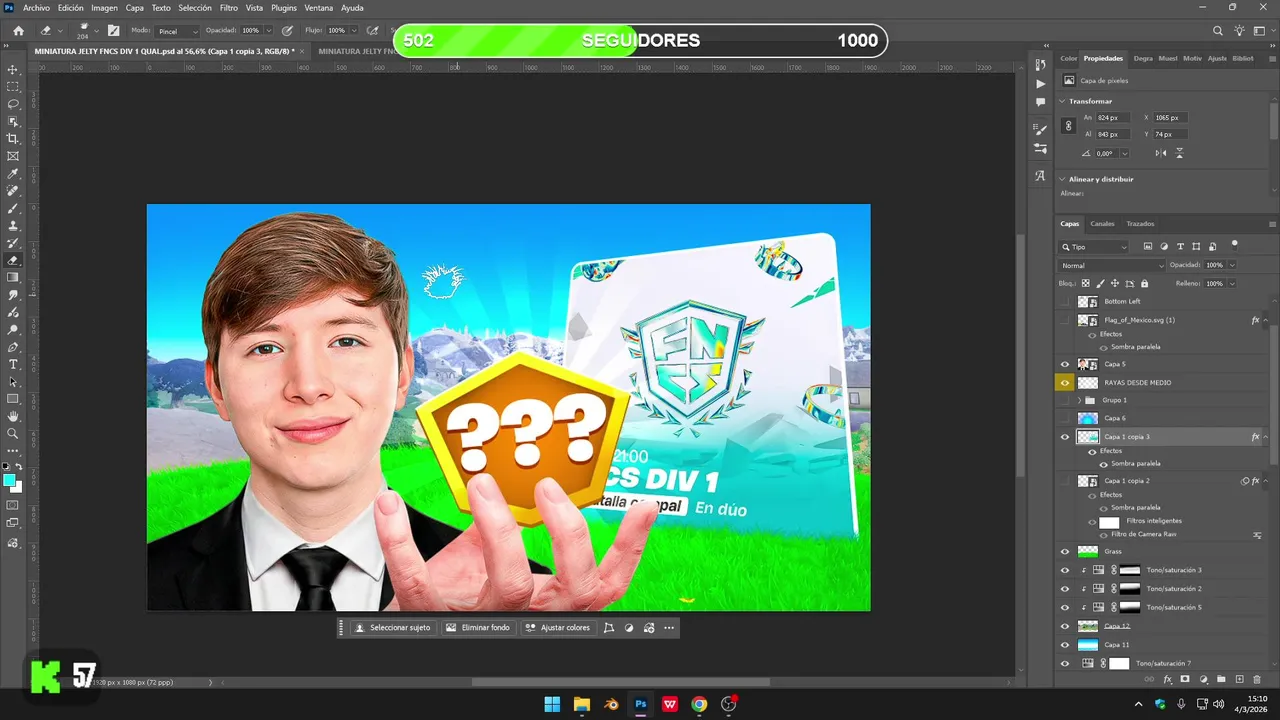
Task: Select the Eraser tool in toolbar
Action: pos(13,260)
